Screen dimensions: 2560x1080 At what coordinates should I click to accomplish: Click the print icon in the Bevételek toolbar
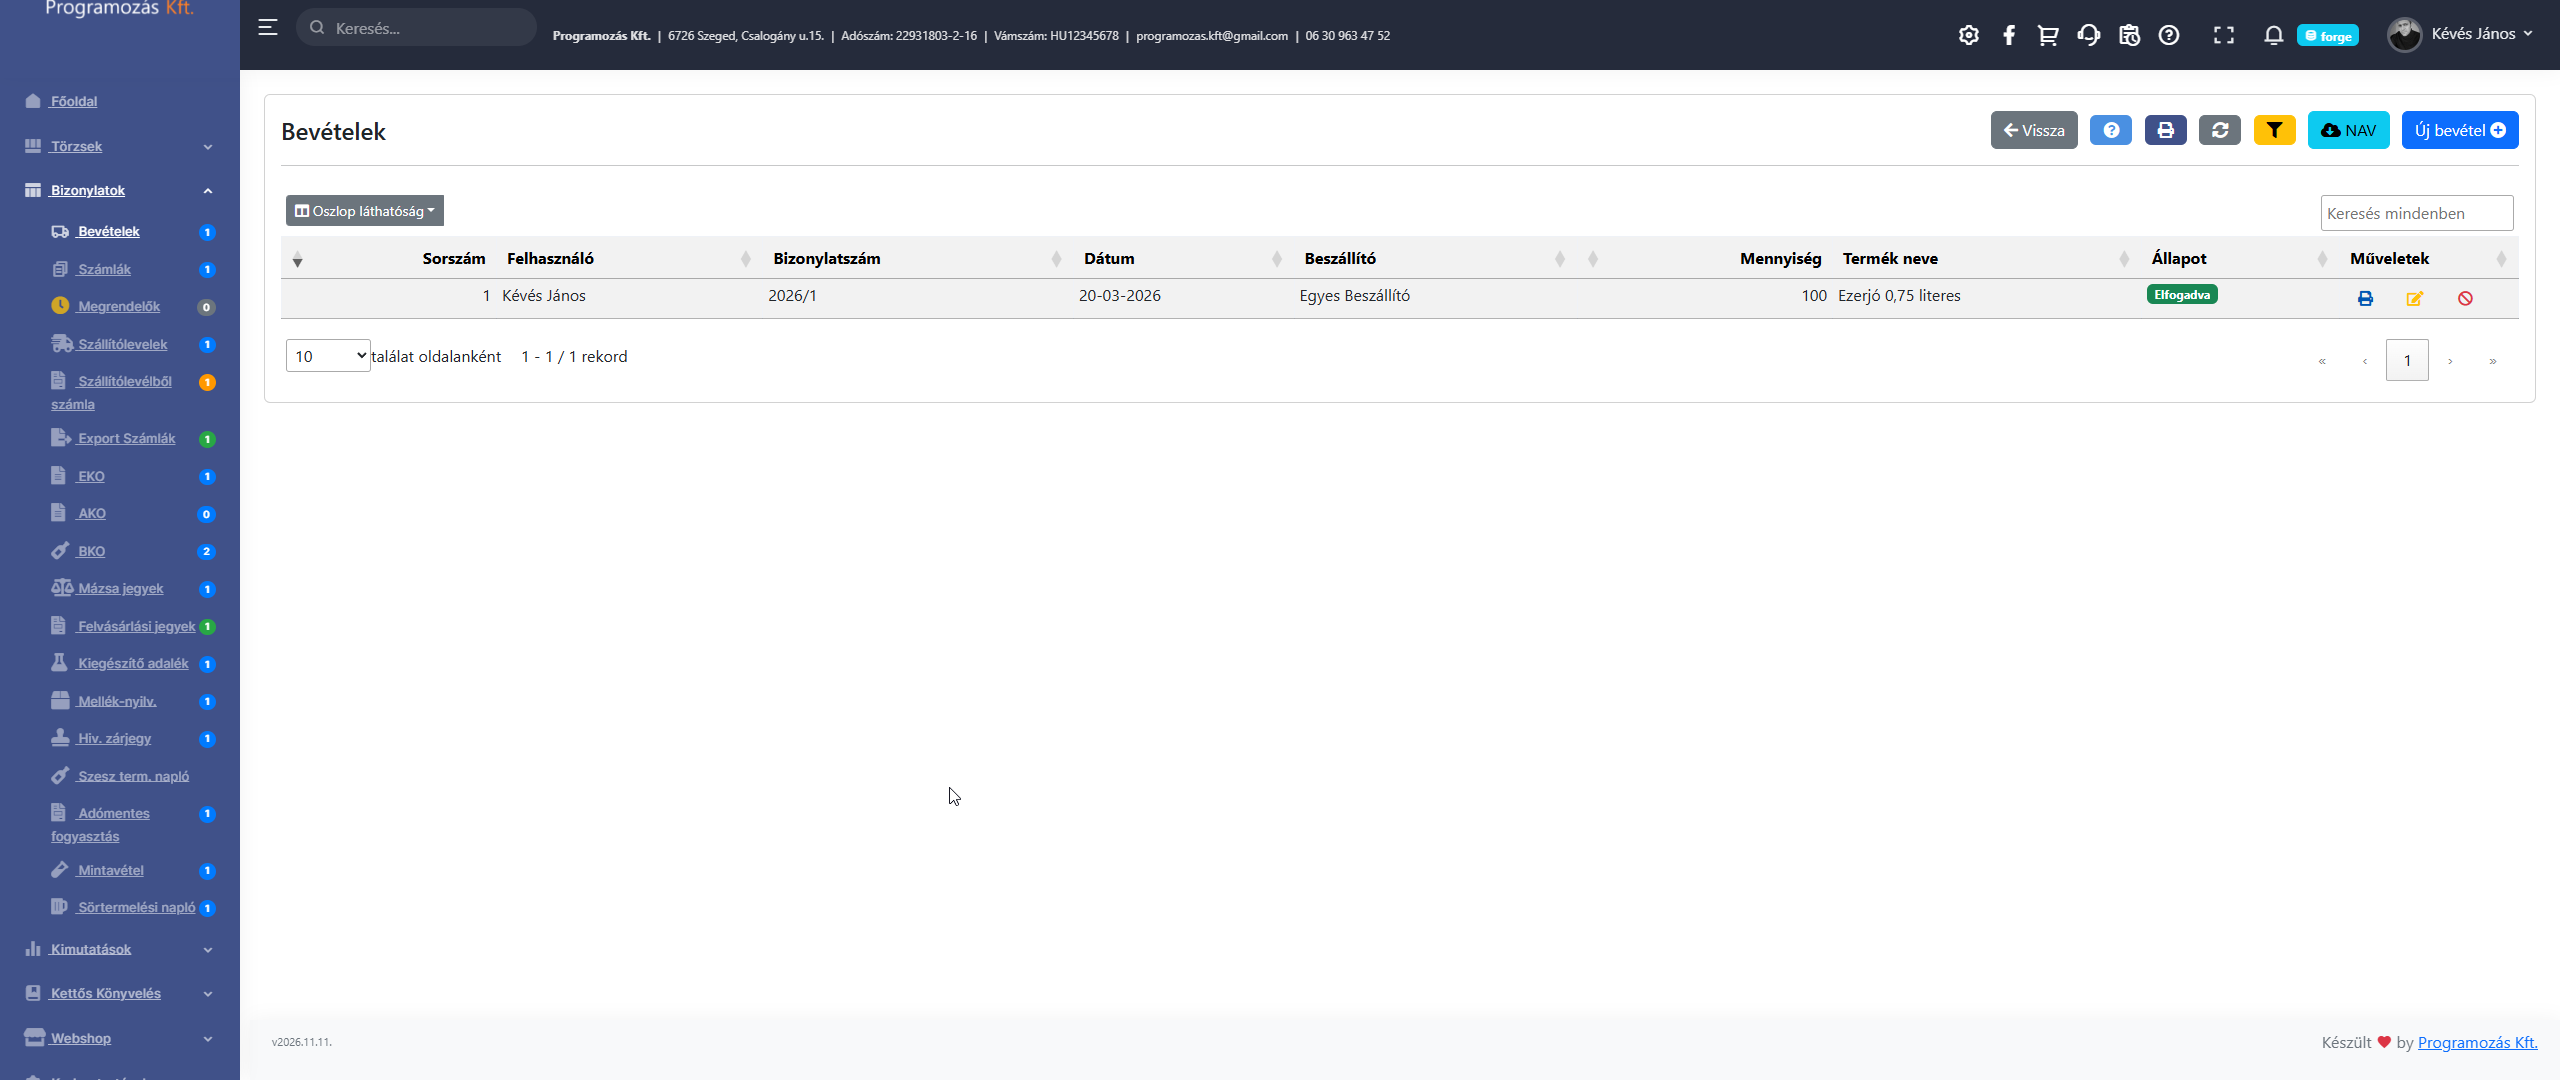2165,130
